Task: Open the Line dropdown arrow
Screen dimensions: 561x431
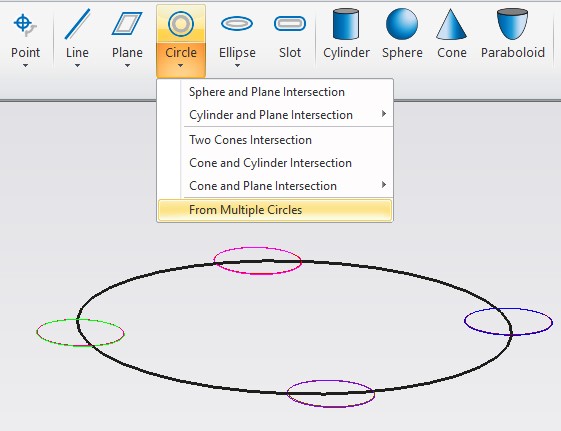Action: [77, 65]
